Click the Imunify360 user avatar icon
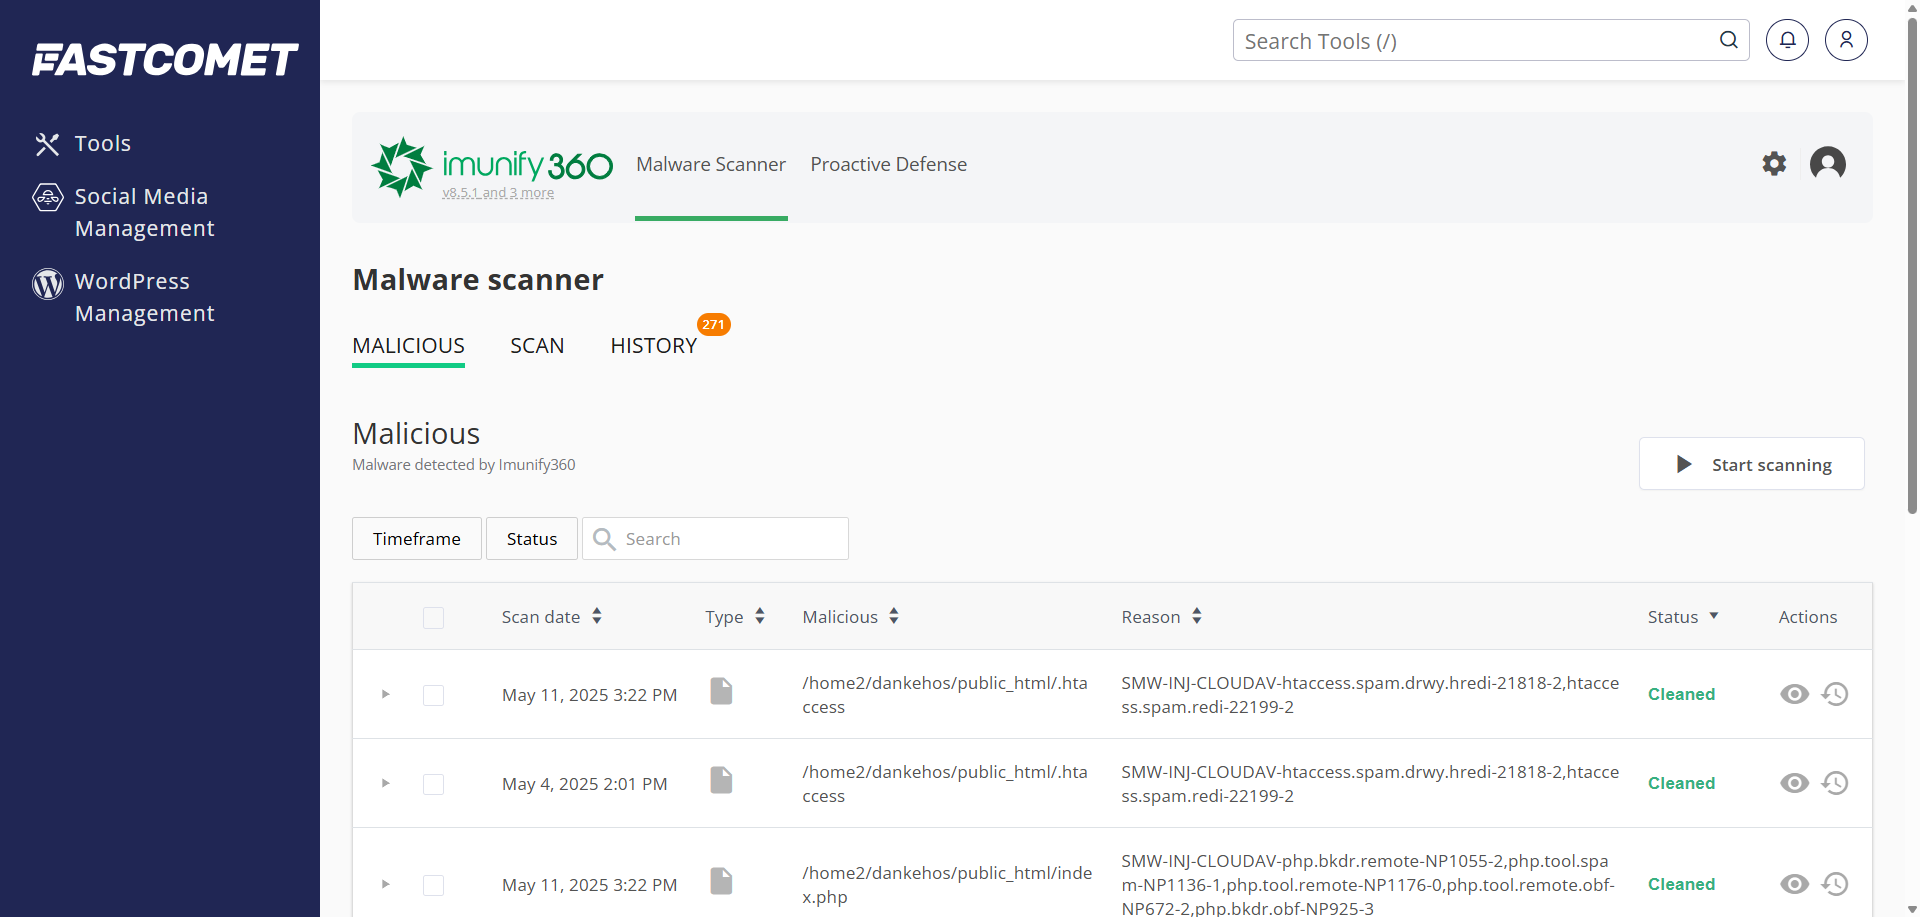 (x=1828, y=163)
